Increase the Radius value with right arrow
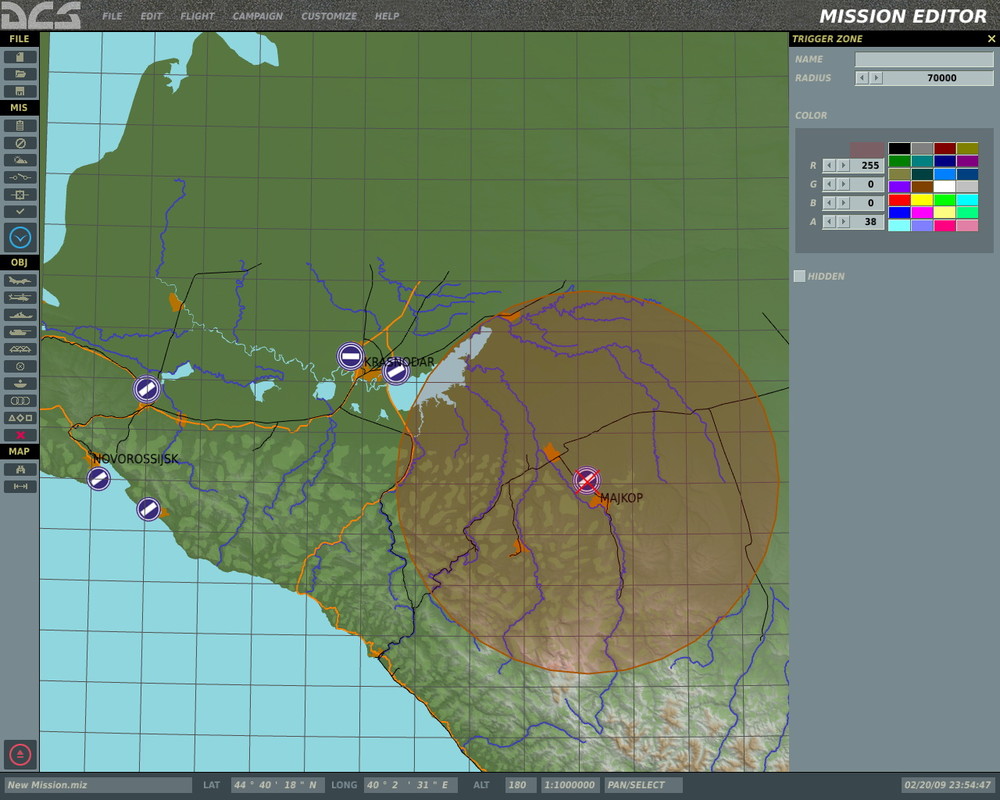Image resolution: width=1000 pixels, height=800 pixels. [x=876, y=78]
